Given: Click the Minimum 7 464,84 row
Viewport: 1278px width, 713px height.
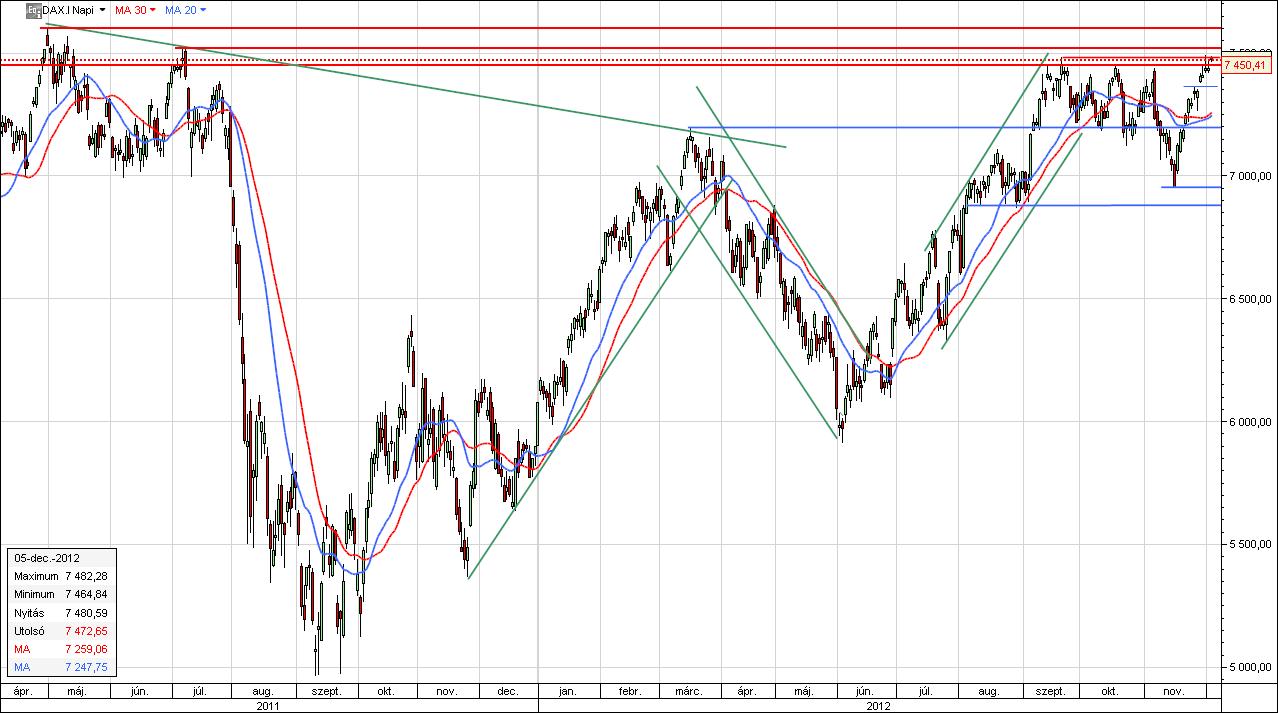Looking at the screenshot, I should (60, 595).
